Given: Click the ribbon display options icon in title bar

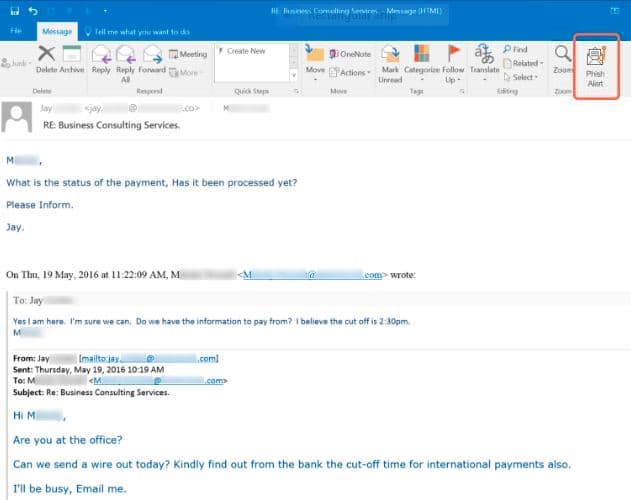Looking at the screenshot, I should 615,11.
